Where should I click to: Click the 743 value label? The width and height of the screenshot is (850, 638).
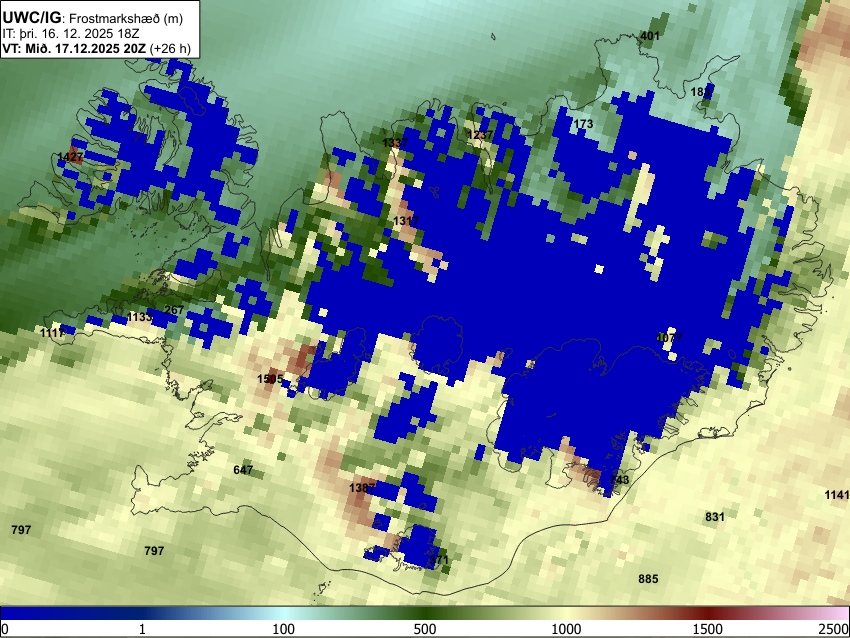point(619,480)
